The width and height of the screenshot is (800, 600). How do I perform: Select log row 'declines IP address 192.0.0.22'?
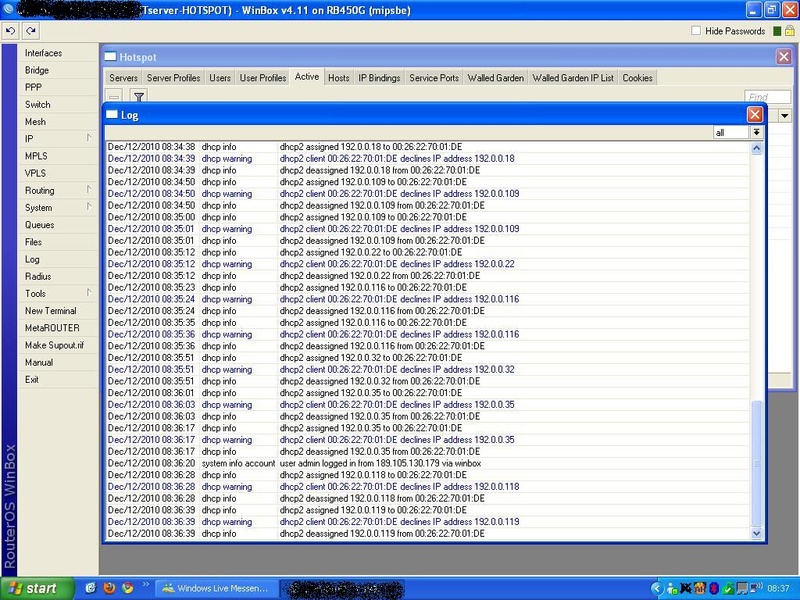(x=428, y=264)
